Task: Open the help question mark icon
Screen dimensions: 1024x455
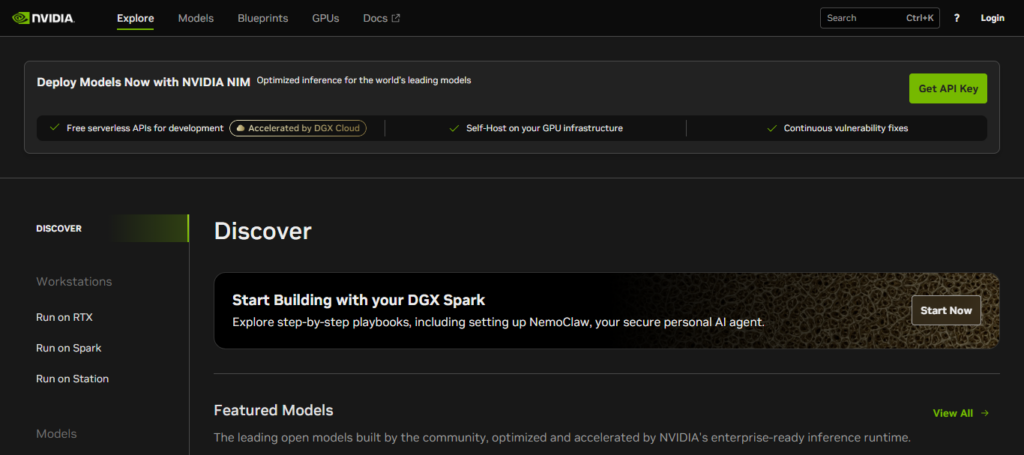Action: (957, 18)
